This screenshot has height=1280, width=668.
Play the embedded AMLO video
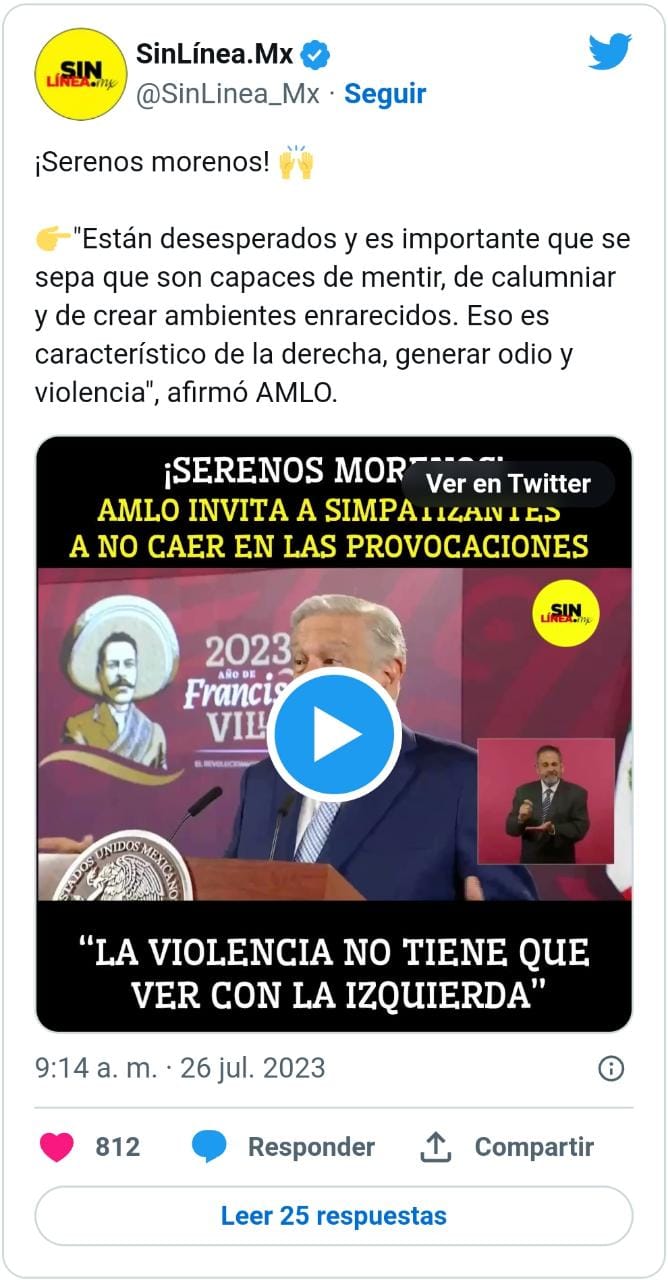click(333, 735)
